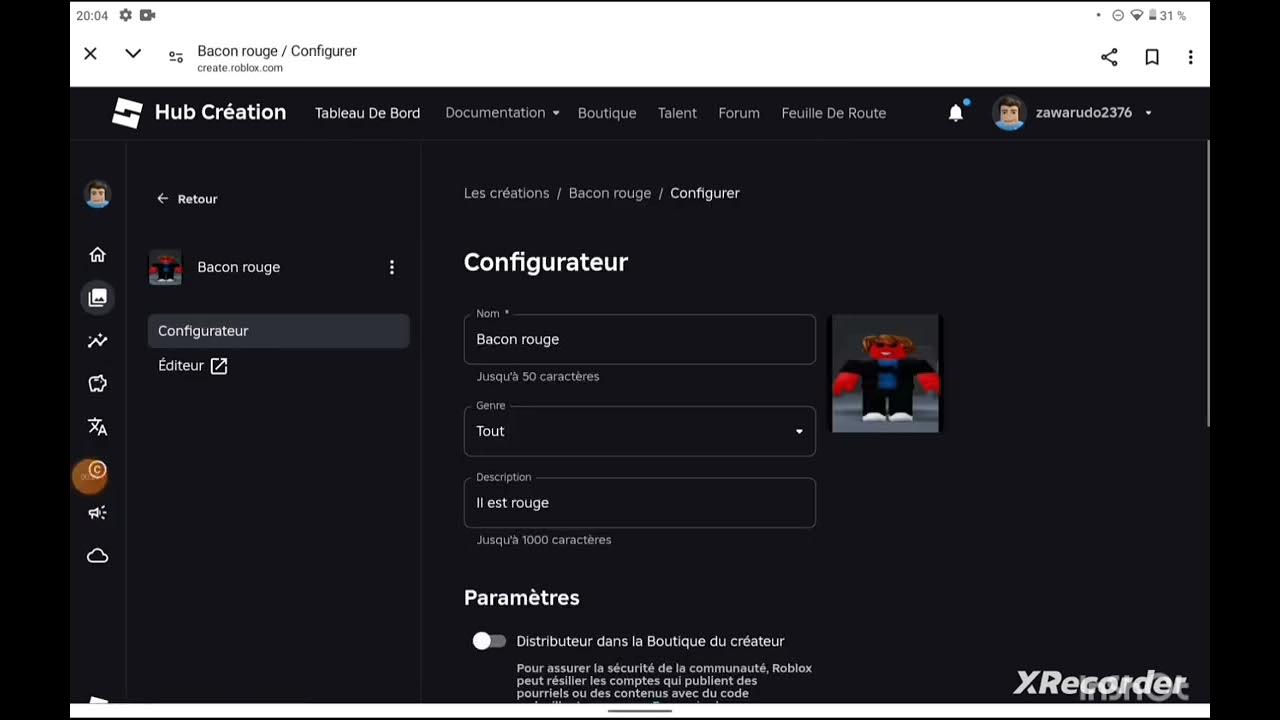1280x720 pixels.
Task: Focus the Nom input field
Action: 640,339
